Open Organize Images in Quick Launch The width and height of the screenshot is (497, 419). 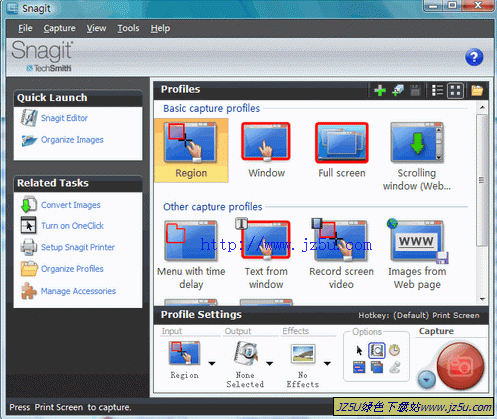[72, 140]
